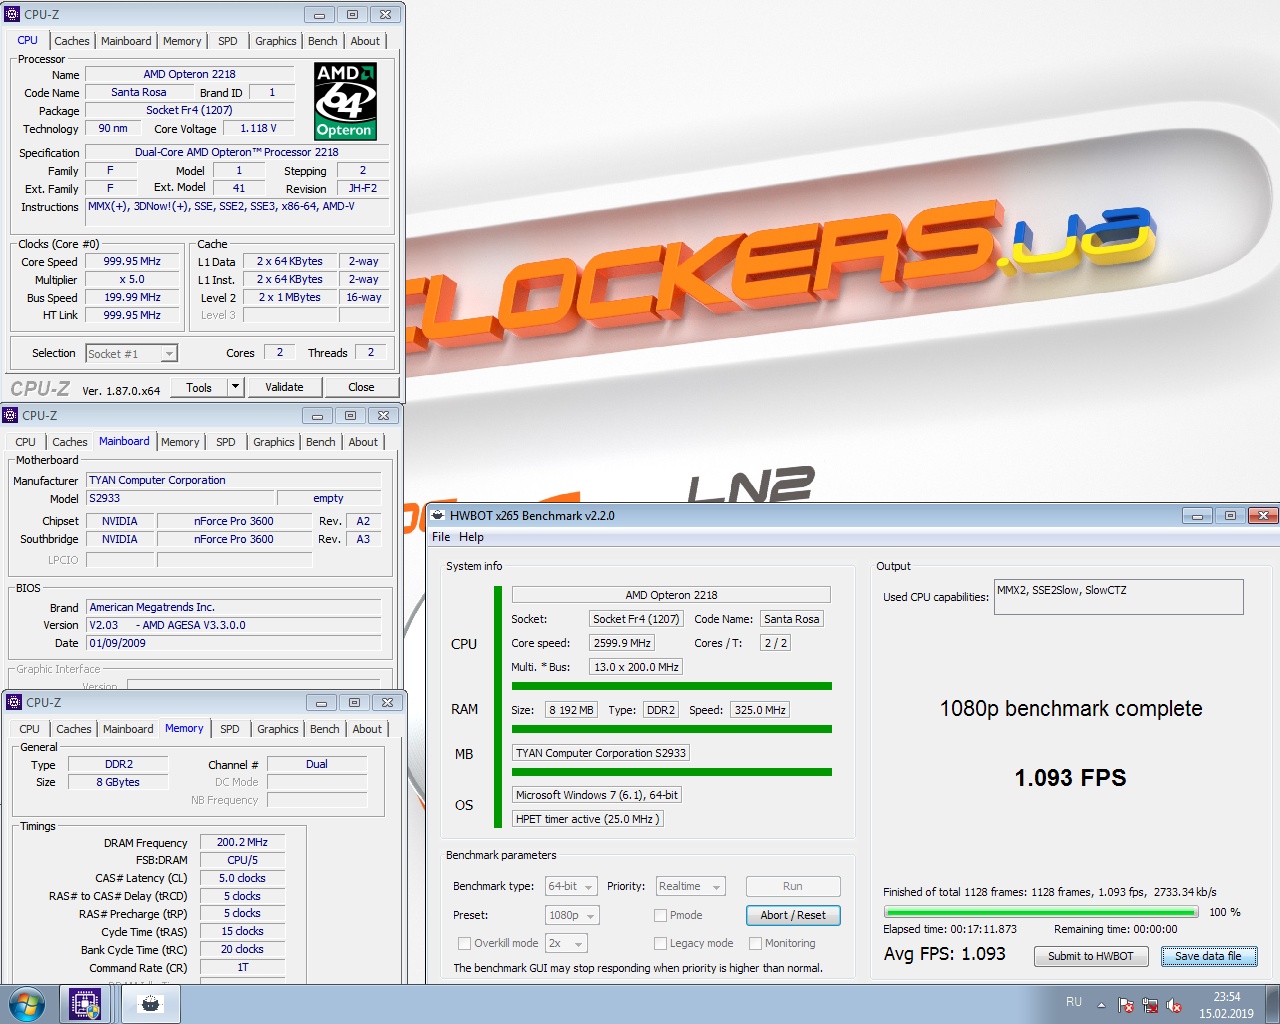
Task: Click CPU-Z title icon in the Memory window
Action: point(14,702)
